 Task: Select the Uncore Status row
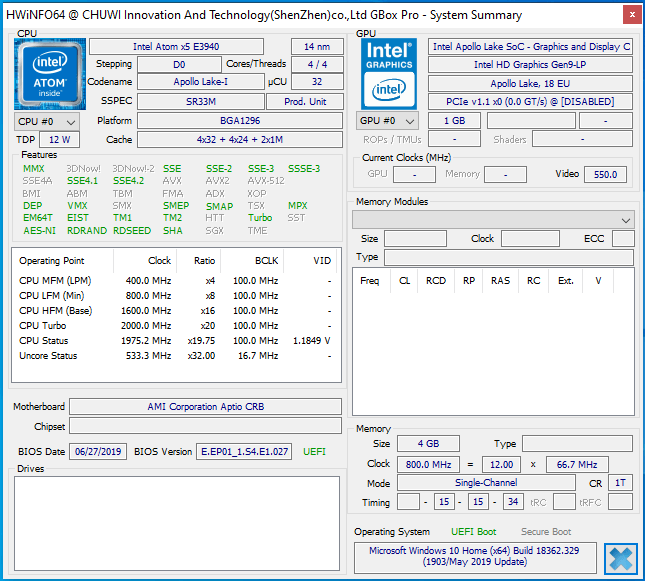tap(175, 356)
